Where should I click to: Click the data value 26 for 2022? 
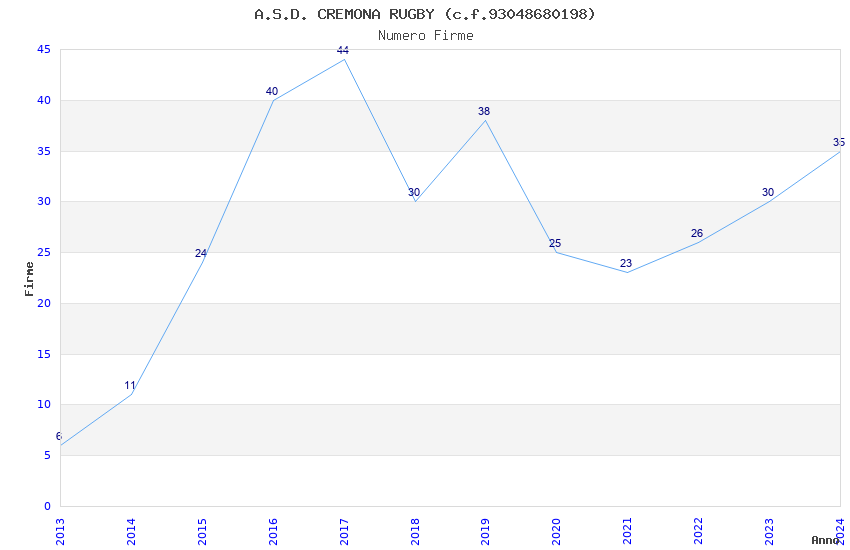(697, 234)
